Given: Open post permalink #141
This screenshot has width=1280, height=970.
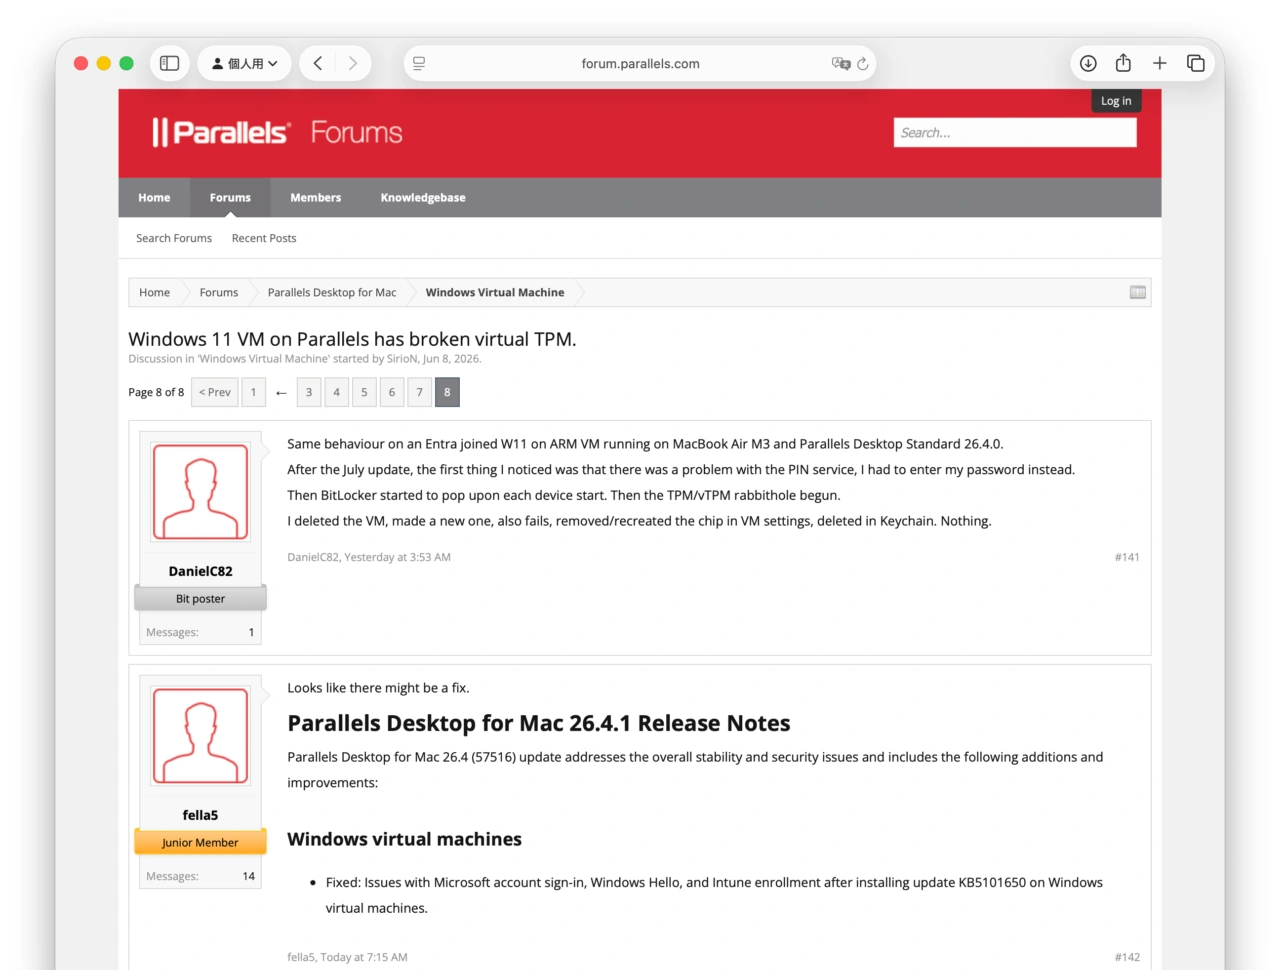Looking at the screenshot, I should click(x=1127, y=557).
